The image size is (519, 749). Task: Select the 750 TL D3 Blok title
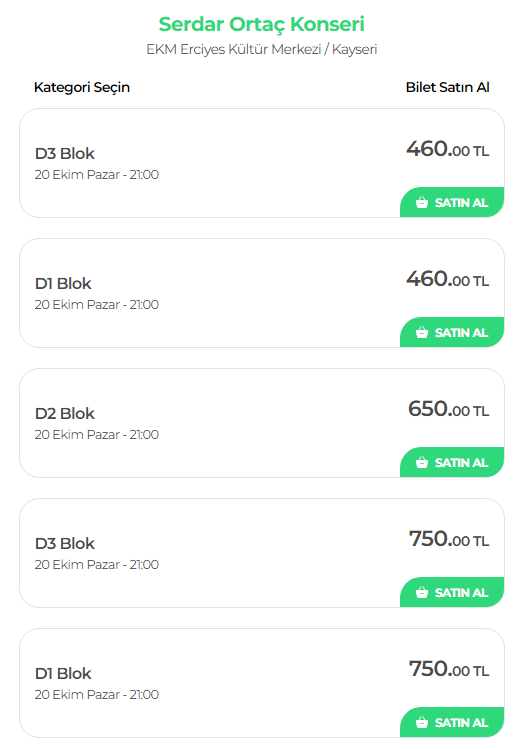[65, 544]
